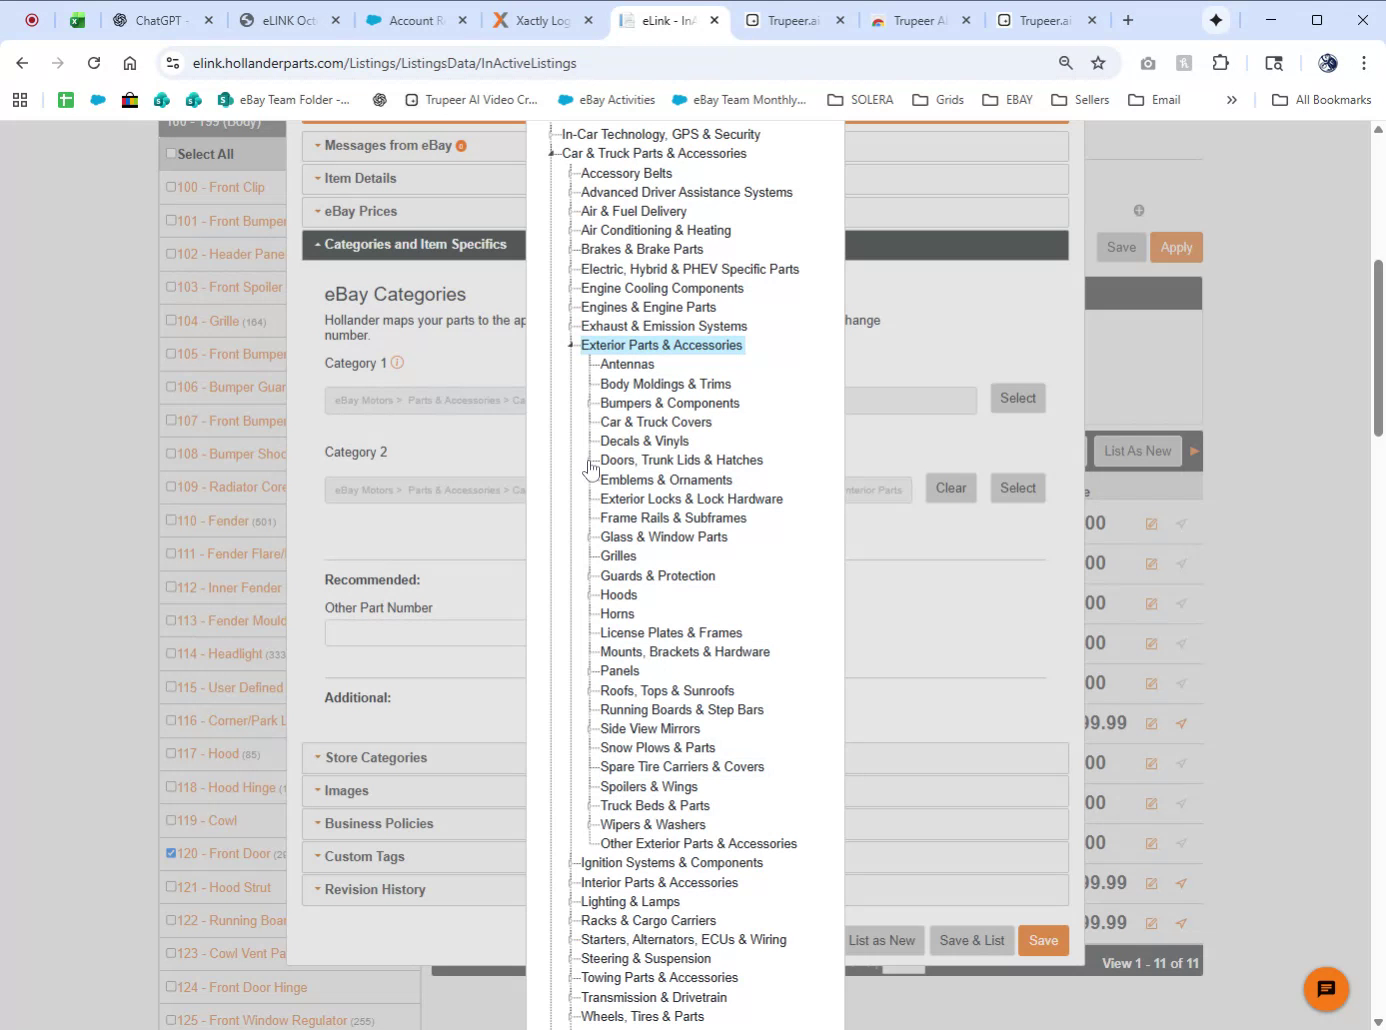Uncheck the 120 - Front Door checkbox
This screenshot has width=1386, height=1030.
pyautogui.click(x=171, y=854)
